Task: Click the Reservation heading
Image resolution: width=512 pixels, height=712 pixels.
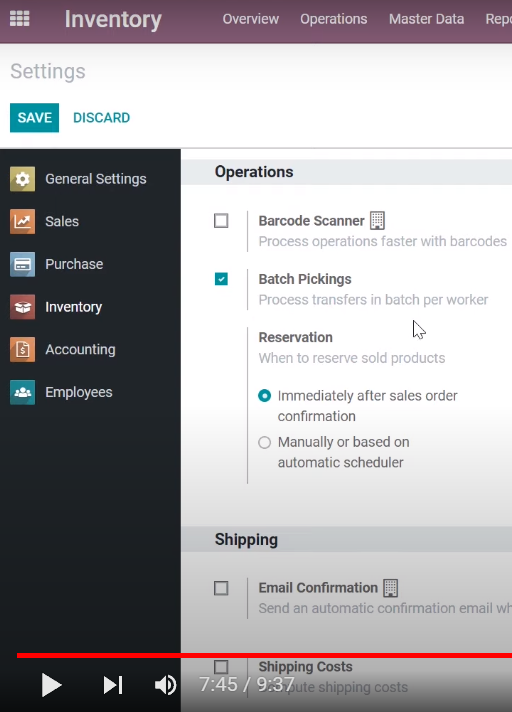Action: click(295, 337)
